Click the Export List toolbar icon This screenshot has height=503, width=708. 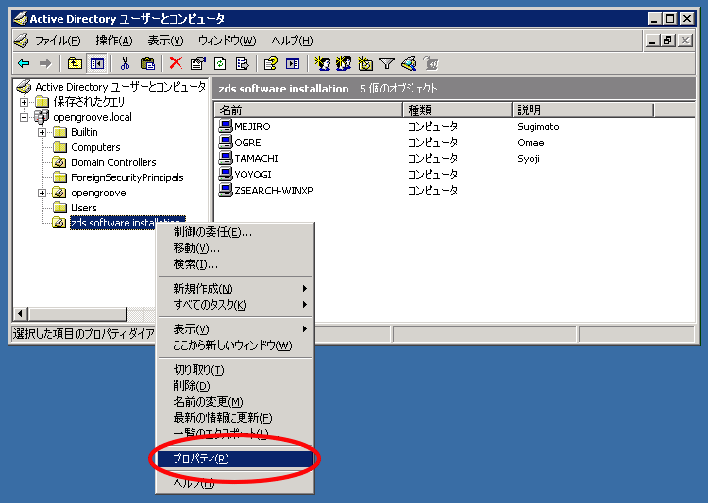tap(242, 64)
